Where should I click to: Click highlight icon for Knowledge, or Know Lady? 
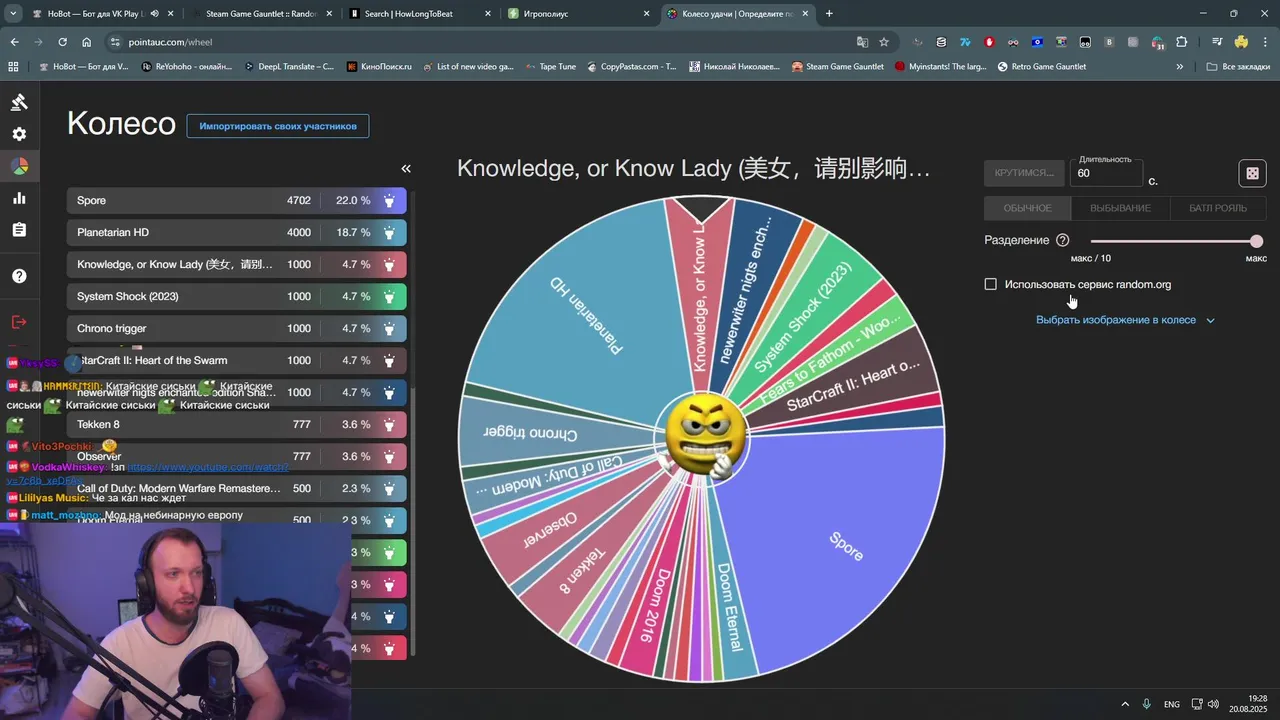click(389, 264)
